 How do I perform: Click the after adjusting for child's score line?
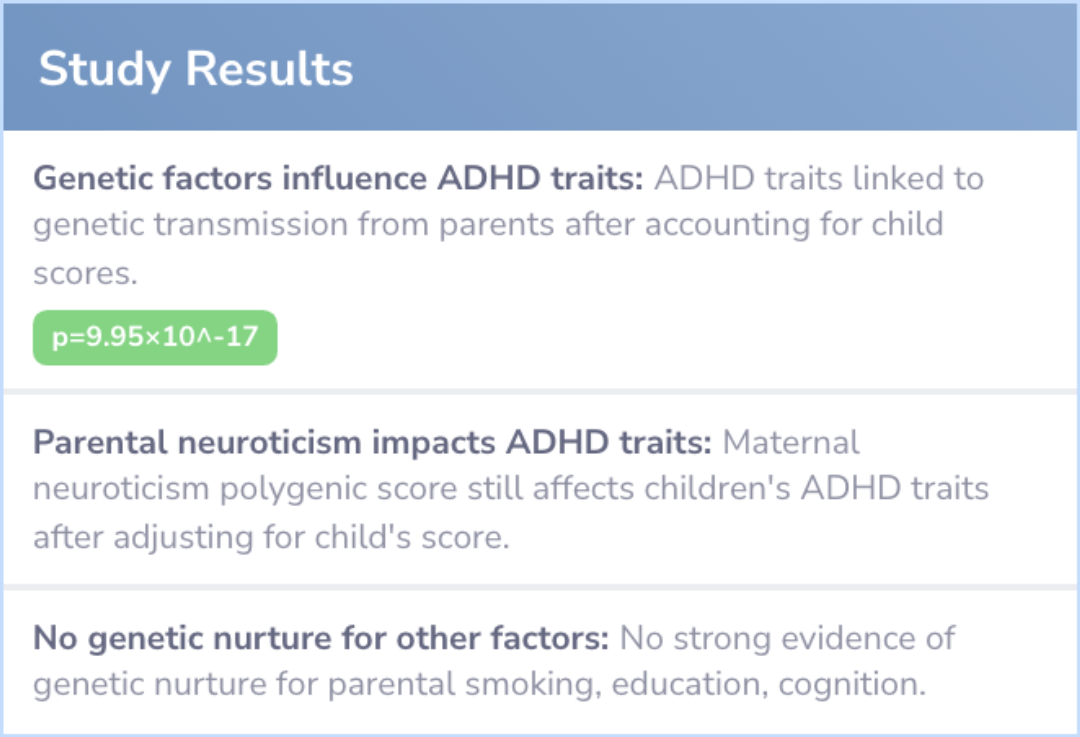tap(271, 538)
